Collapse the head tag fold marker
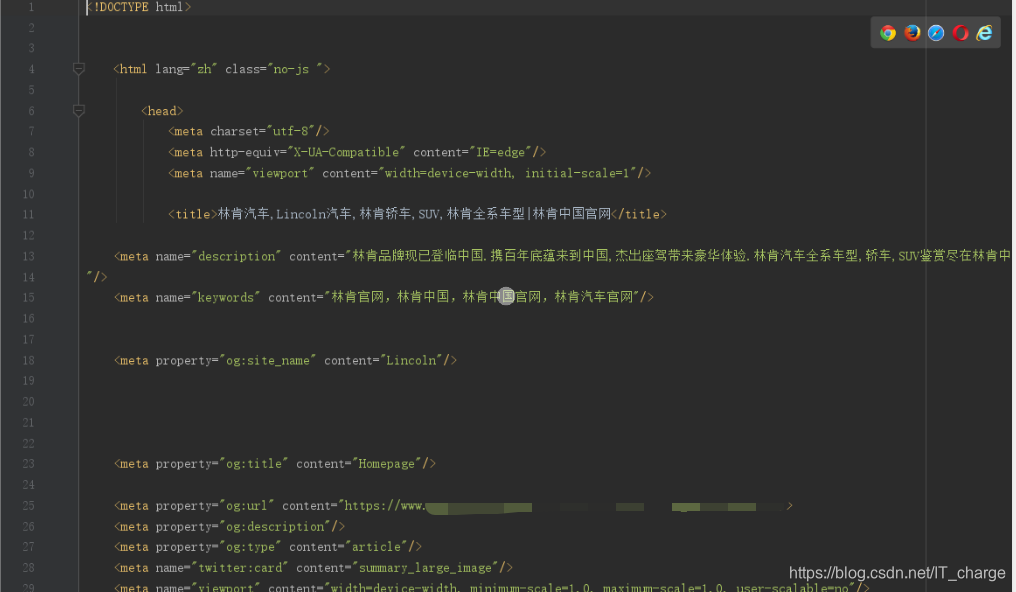 coord(78,111)
